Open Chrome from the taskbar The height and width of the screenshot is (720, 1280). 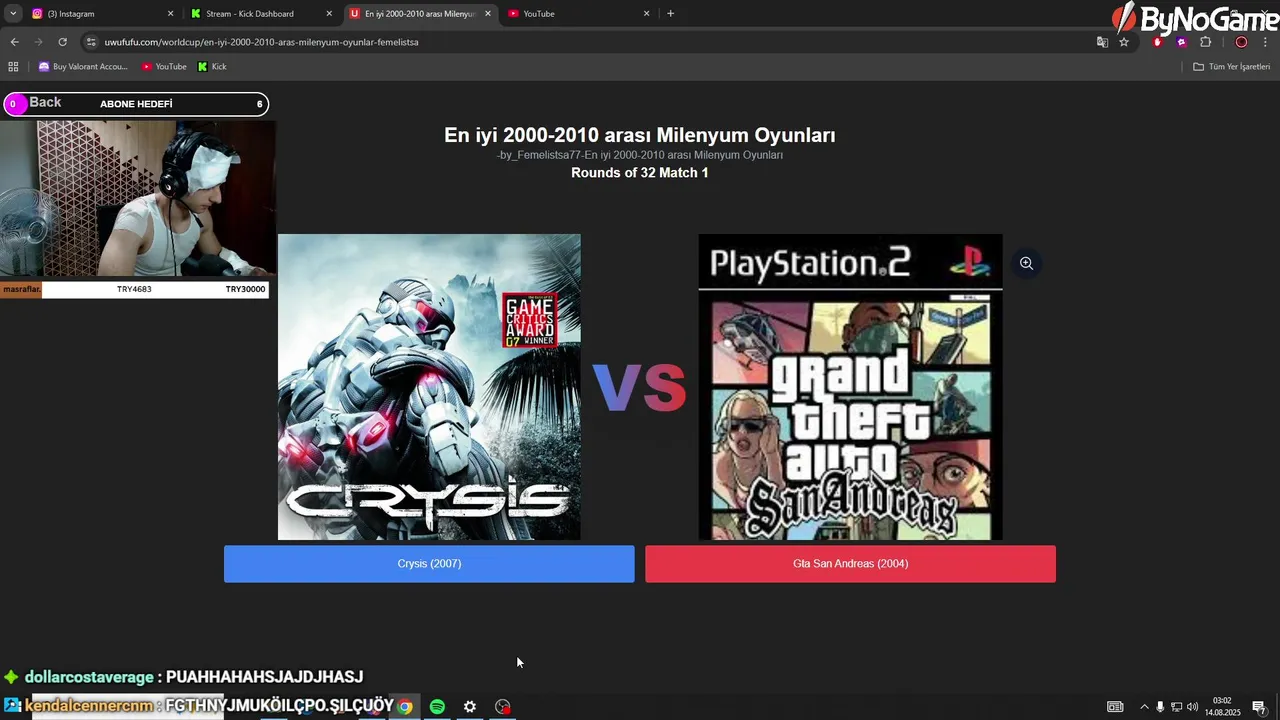point(405,706)
